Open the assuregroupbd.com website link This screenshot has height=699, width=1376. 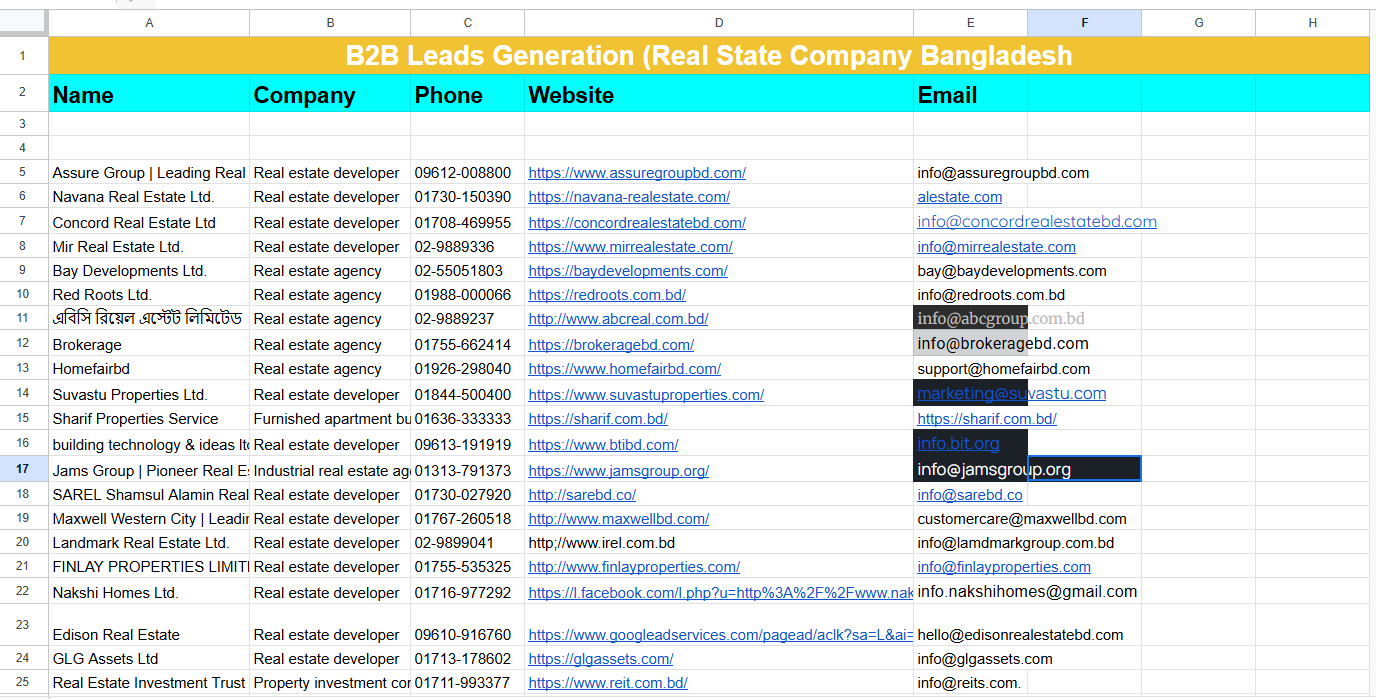coord(637,173)
